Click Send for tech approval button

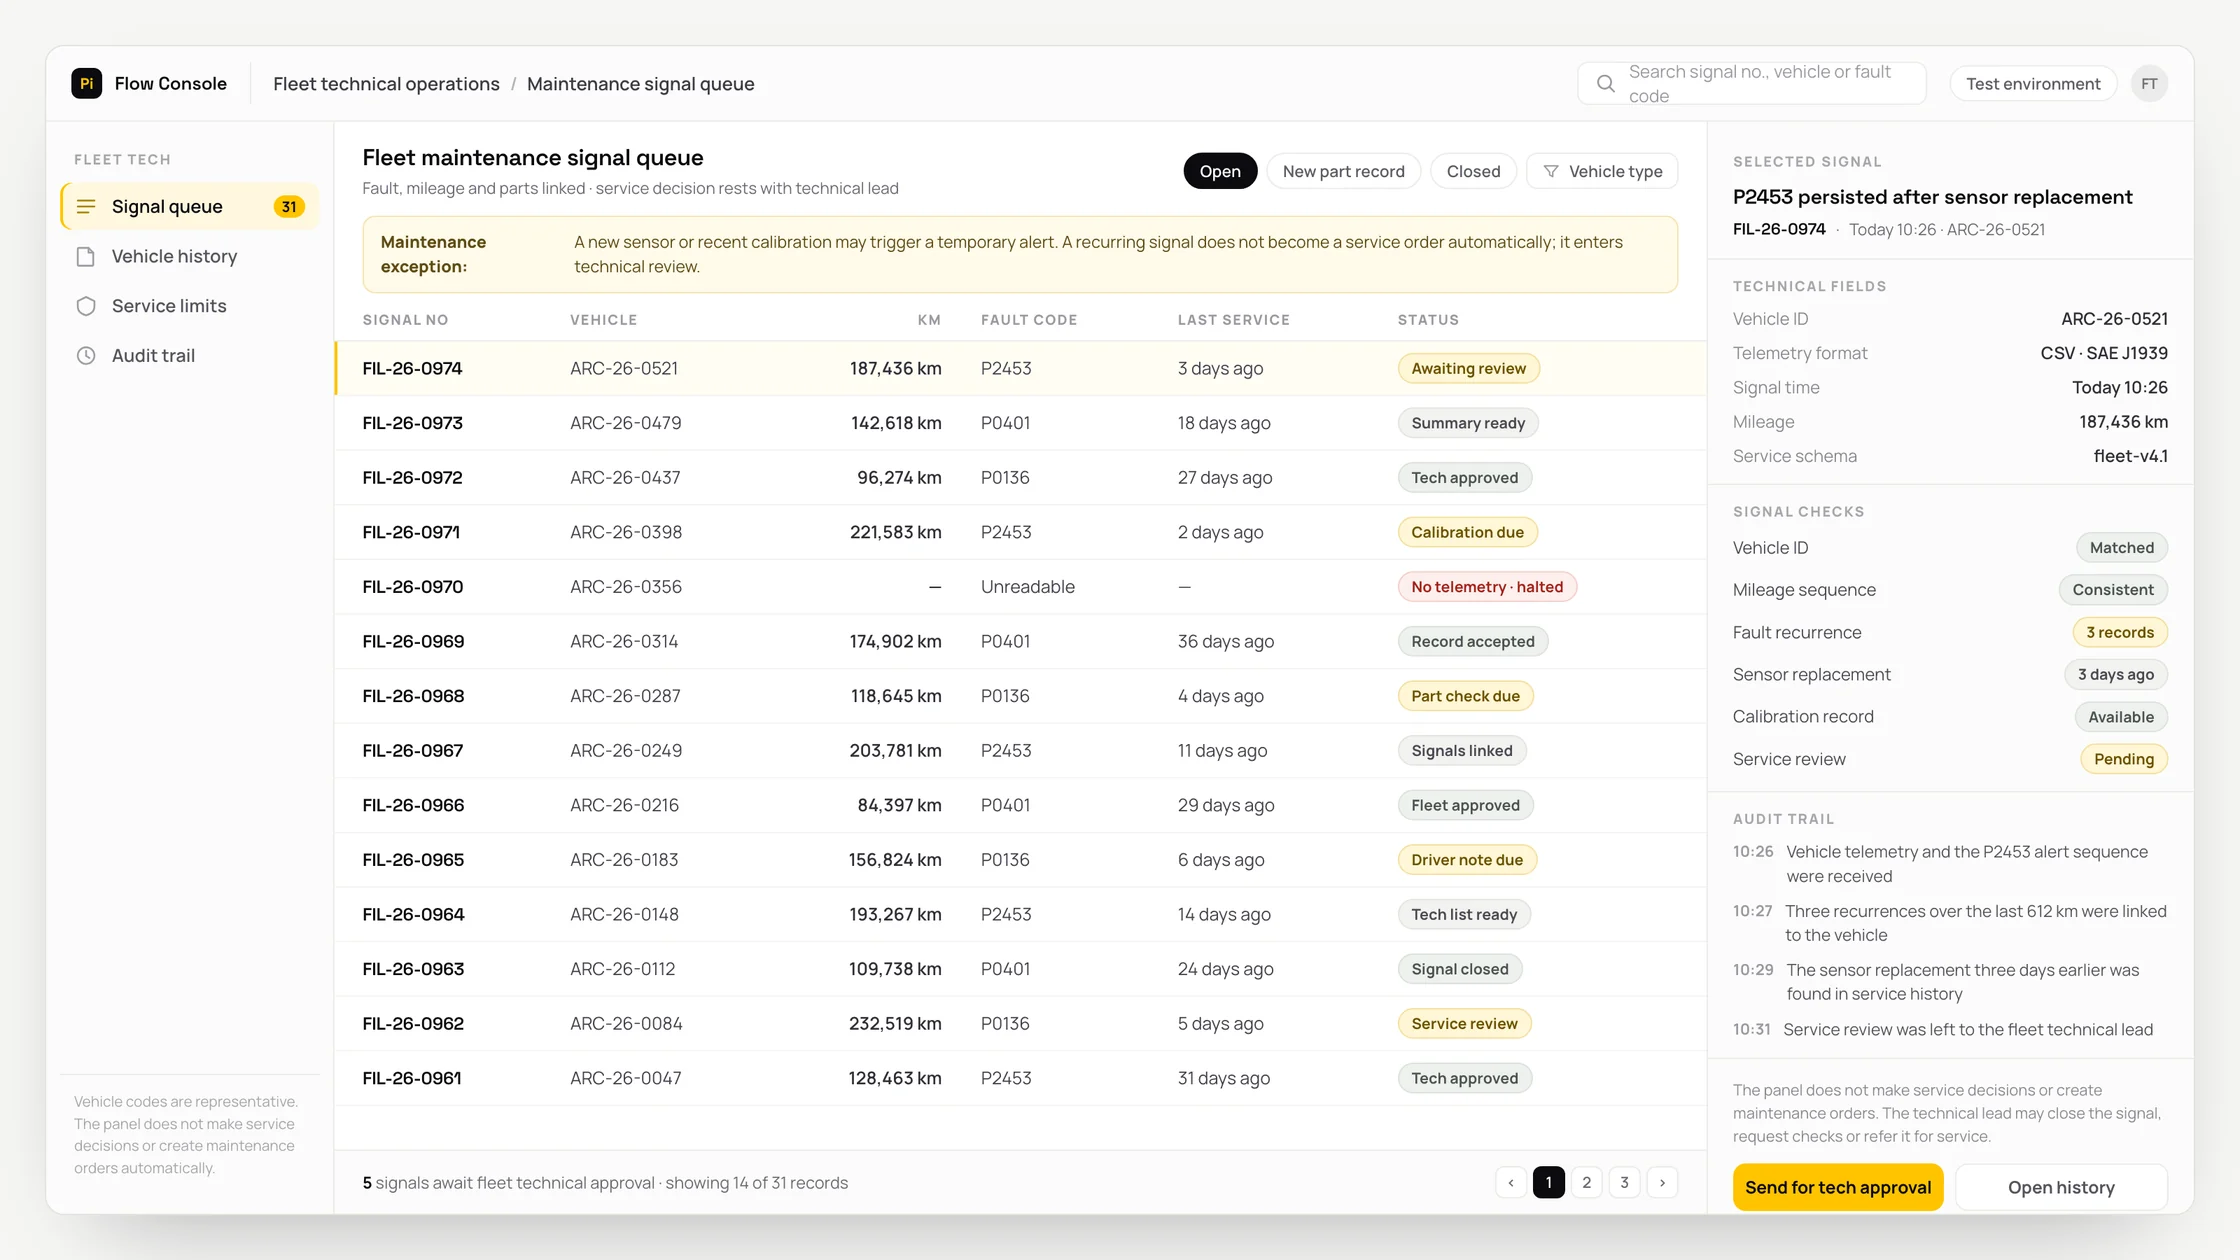pyautogui.click(x=1838, y=1188)
